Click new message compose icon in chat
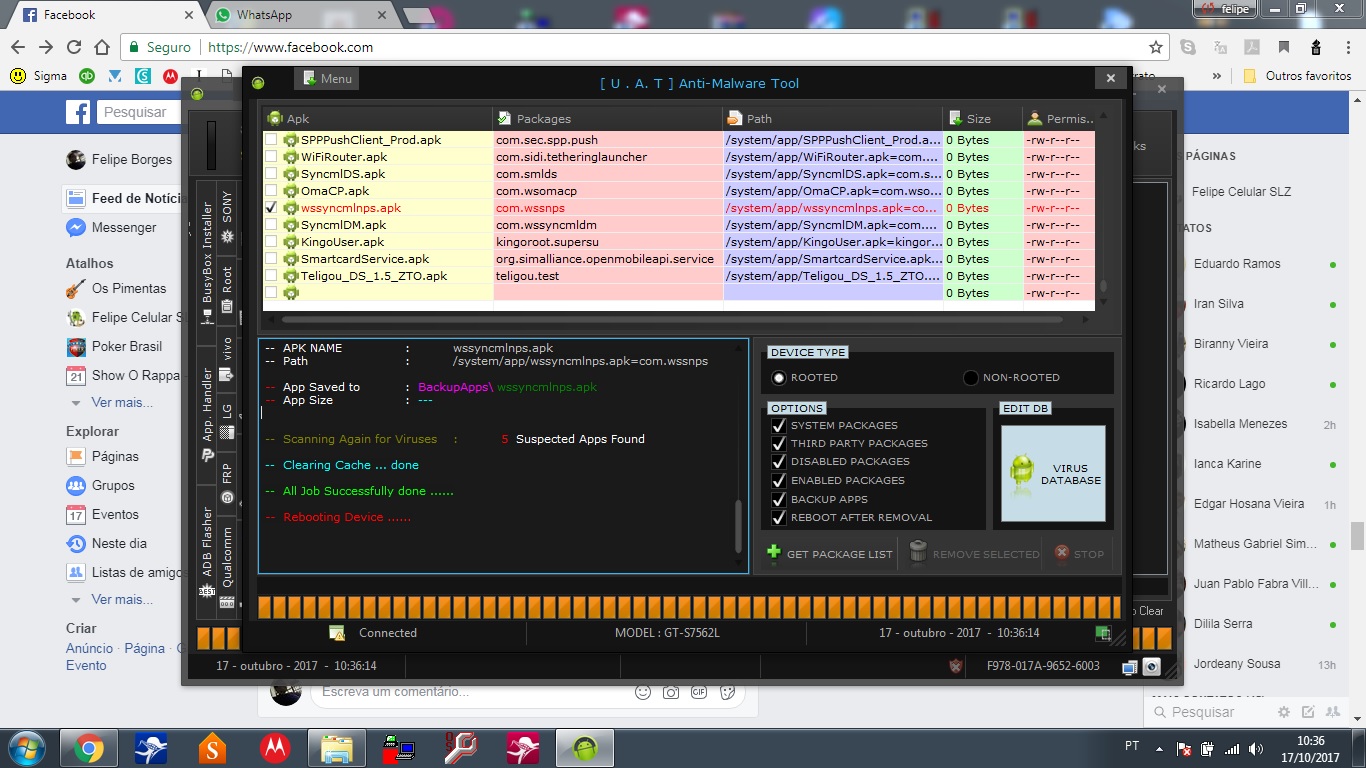 click(1307, 712)
